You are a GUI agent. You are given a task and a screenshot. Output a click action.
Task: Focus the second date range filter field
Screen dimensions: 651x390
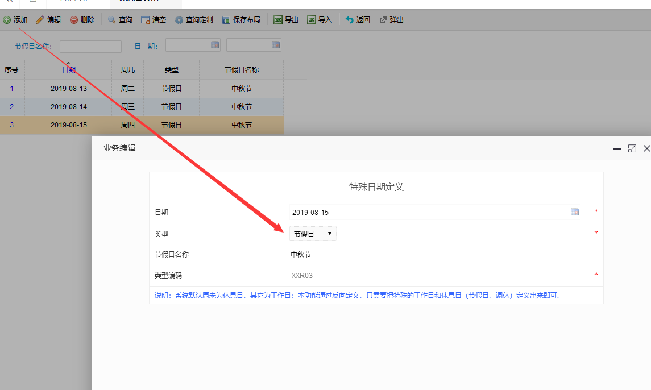(x=254, y=45)
